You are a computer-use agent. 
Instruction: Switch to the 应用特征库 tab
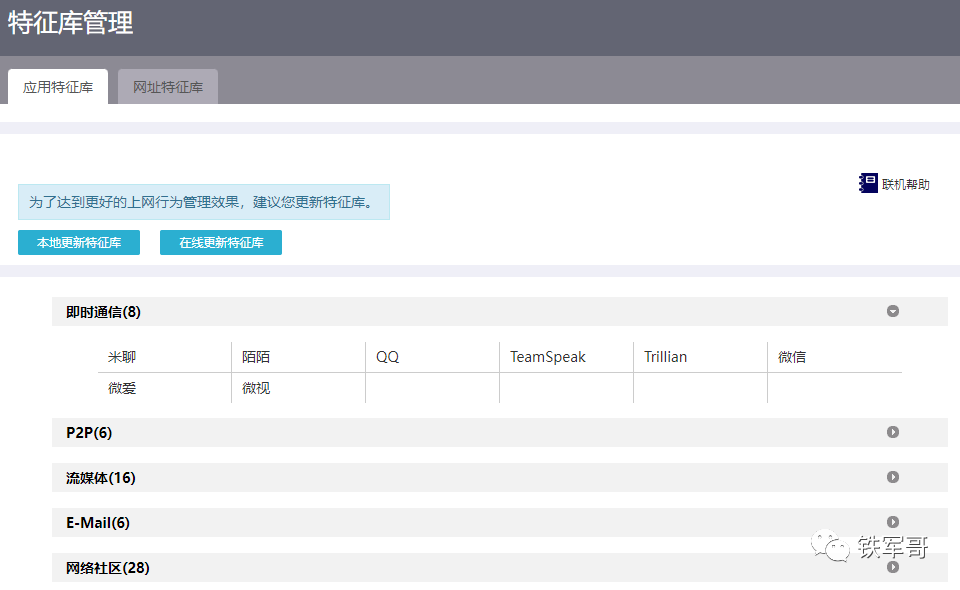(58, 87)
